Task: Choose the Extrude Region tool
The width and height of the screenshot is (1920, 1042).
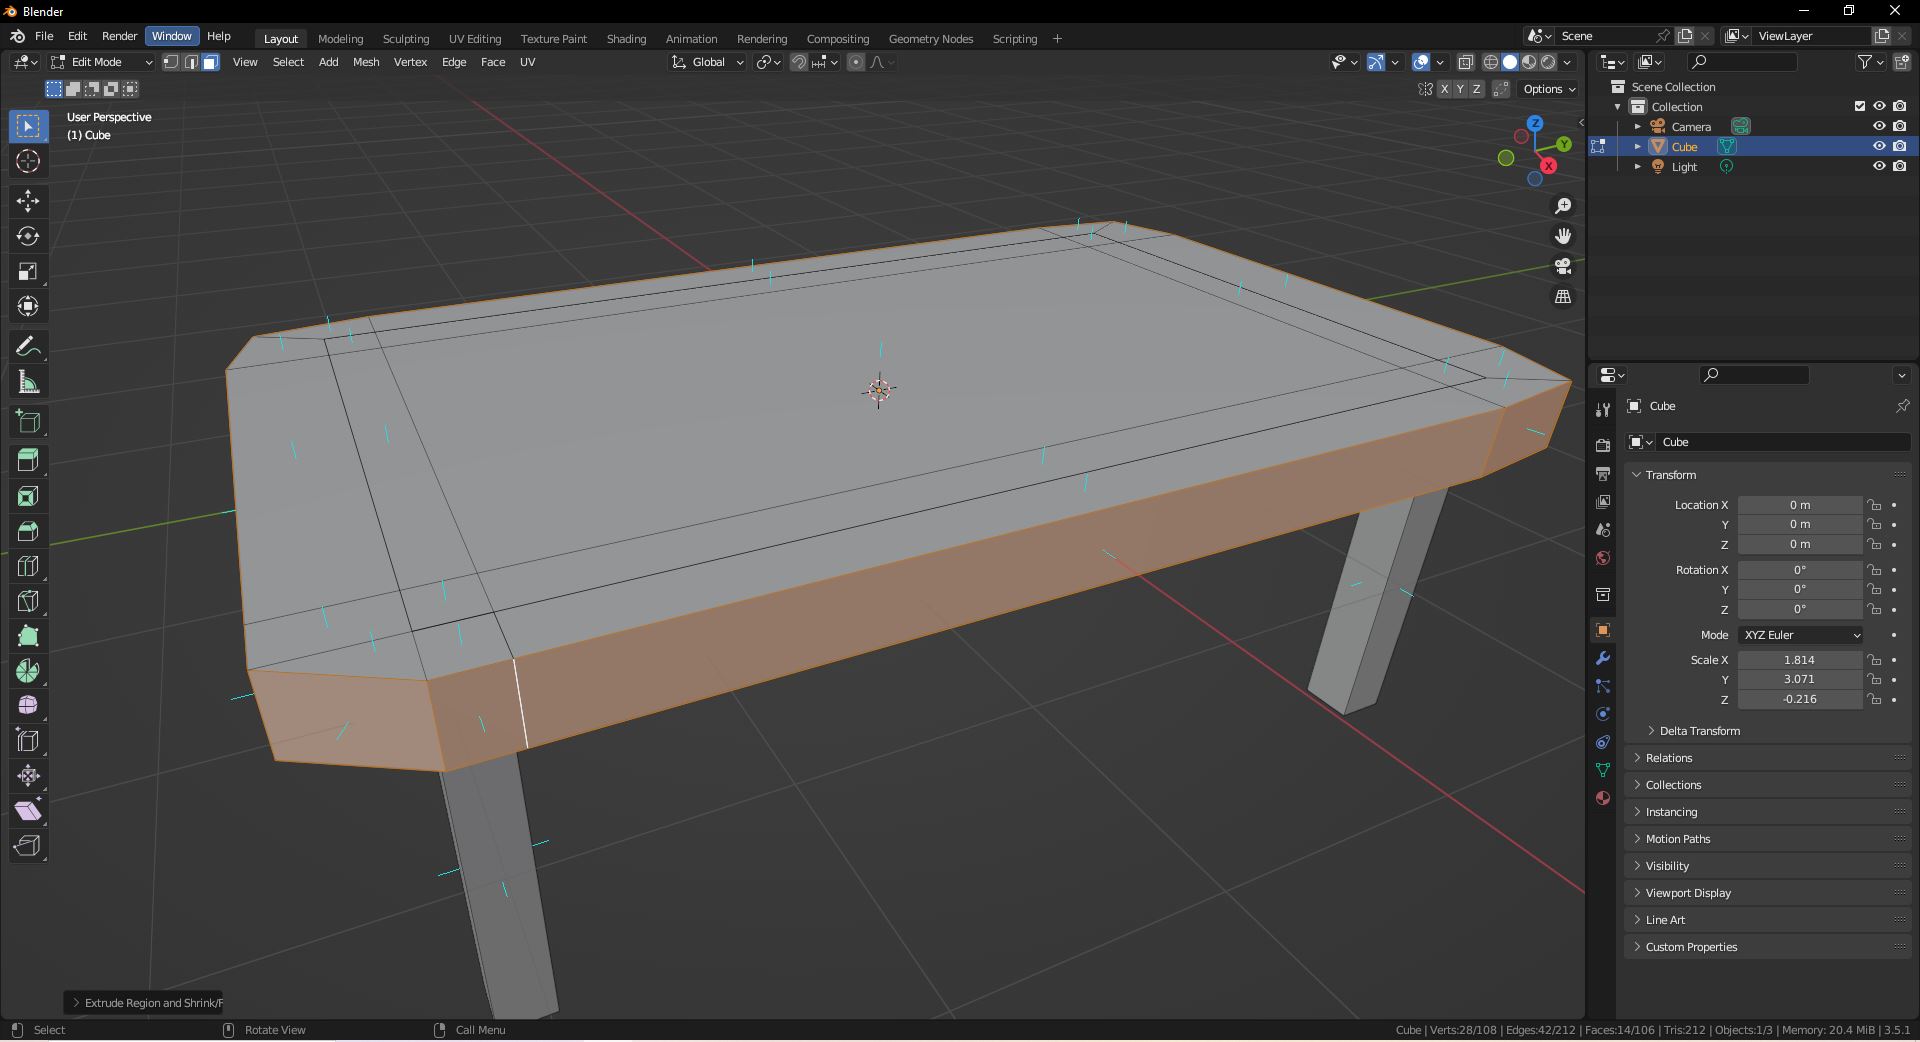Action: tap(28, 460)
